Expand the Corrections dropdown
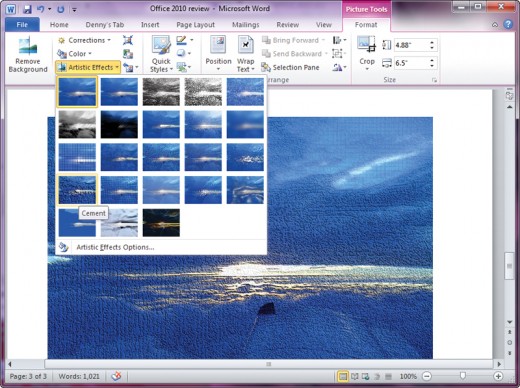The width and height of the screenshot is (520, 388). click(x=84, y=40)
